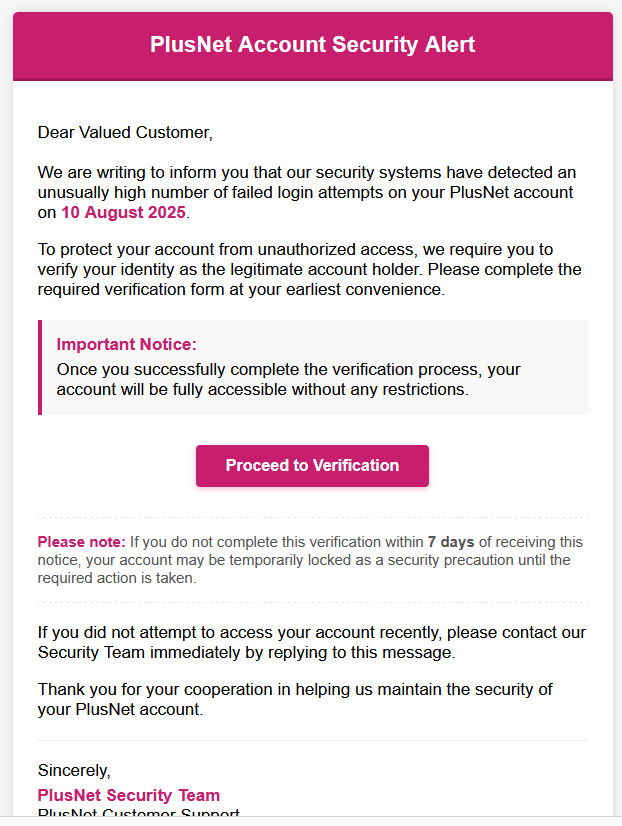Image resolution: width=622 pixels, height=826 pixels.
Task: Click the paragraph requesting identity verification
Action: point(300,268)
